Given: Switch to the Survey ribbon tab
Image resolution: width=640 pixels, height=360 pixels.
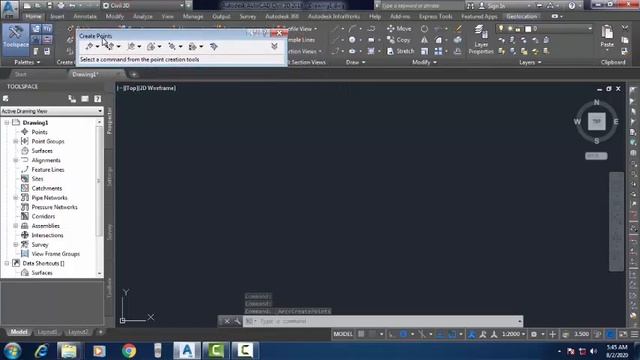Looking at the screenshot, I should pyautogui.click(x=247, y=16).
